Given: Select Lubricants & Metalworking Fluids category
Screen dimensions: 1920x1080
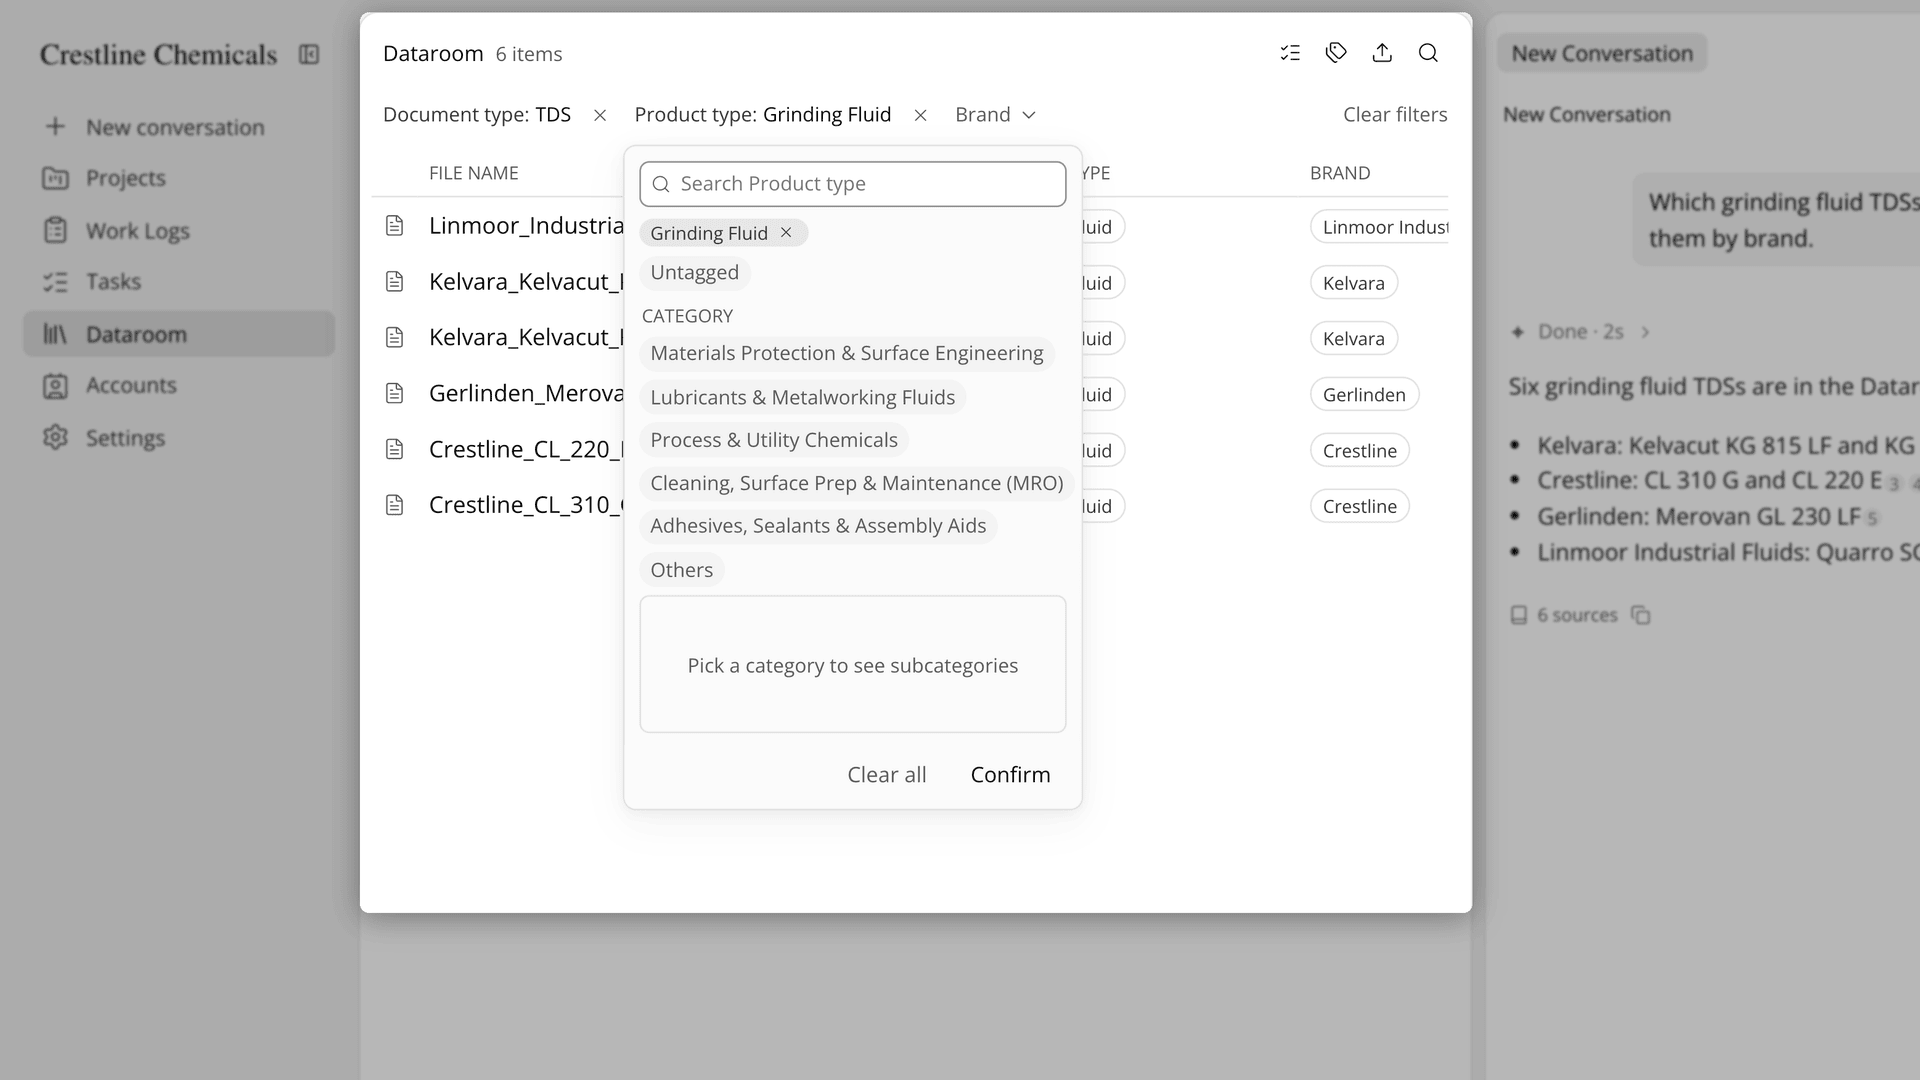Looking at the screenshot, I should click(803, 397).
